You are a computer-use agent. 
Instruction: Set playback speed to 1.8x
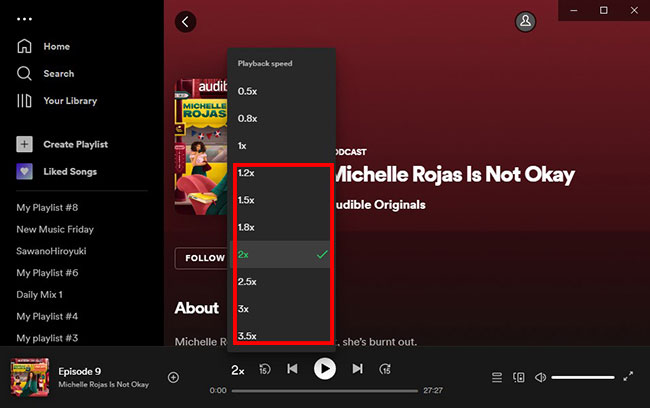[281, 227]
